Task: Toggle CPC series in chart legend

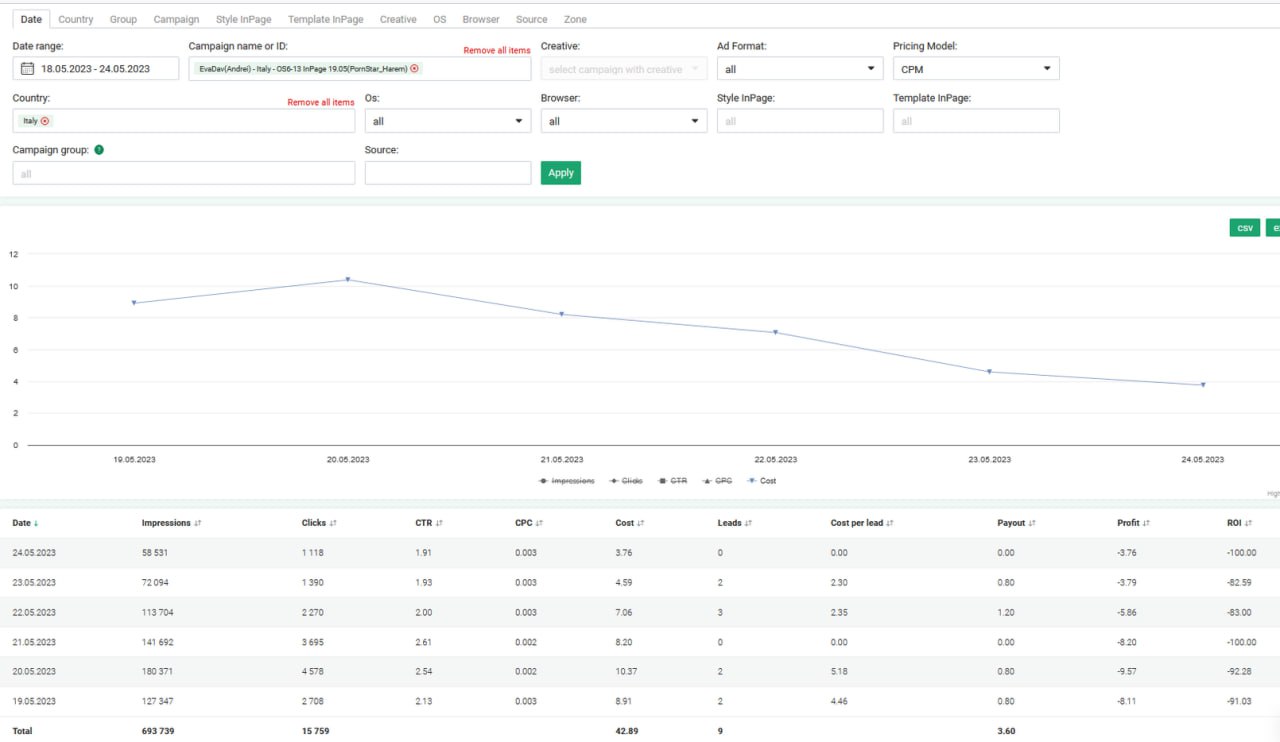Action: pyautogui.click(x=718, y=481)
